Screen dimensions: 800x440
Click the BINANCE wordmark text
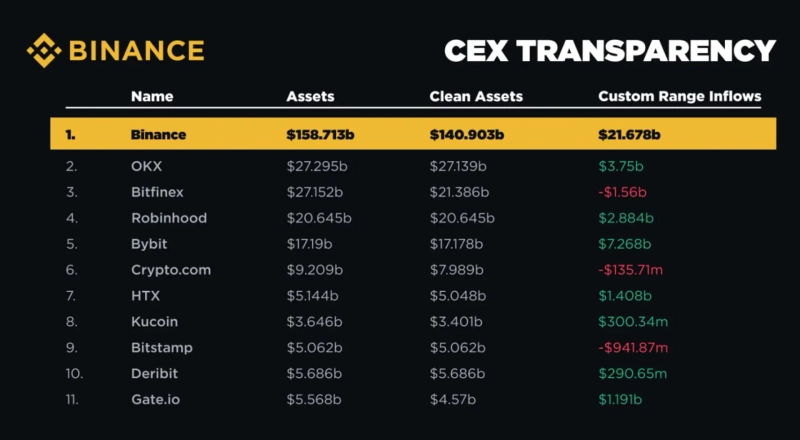coord(136,50)
